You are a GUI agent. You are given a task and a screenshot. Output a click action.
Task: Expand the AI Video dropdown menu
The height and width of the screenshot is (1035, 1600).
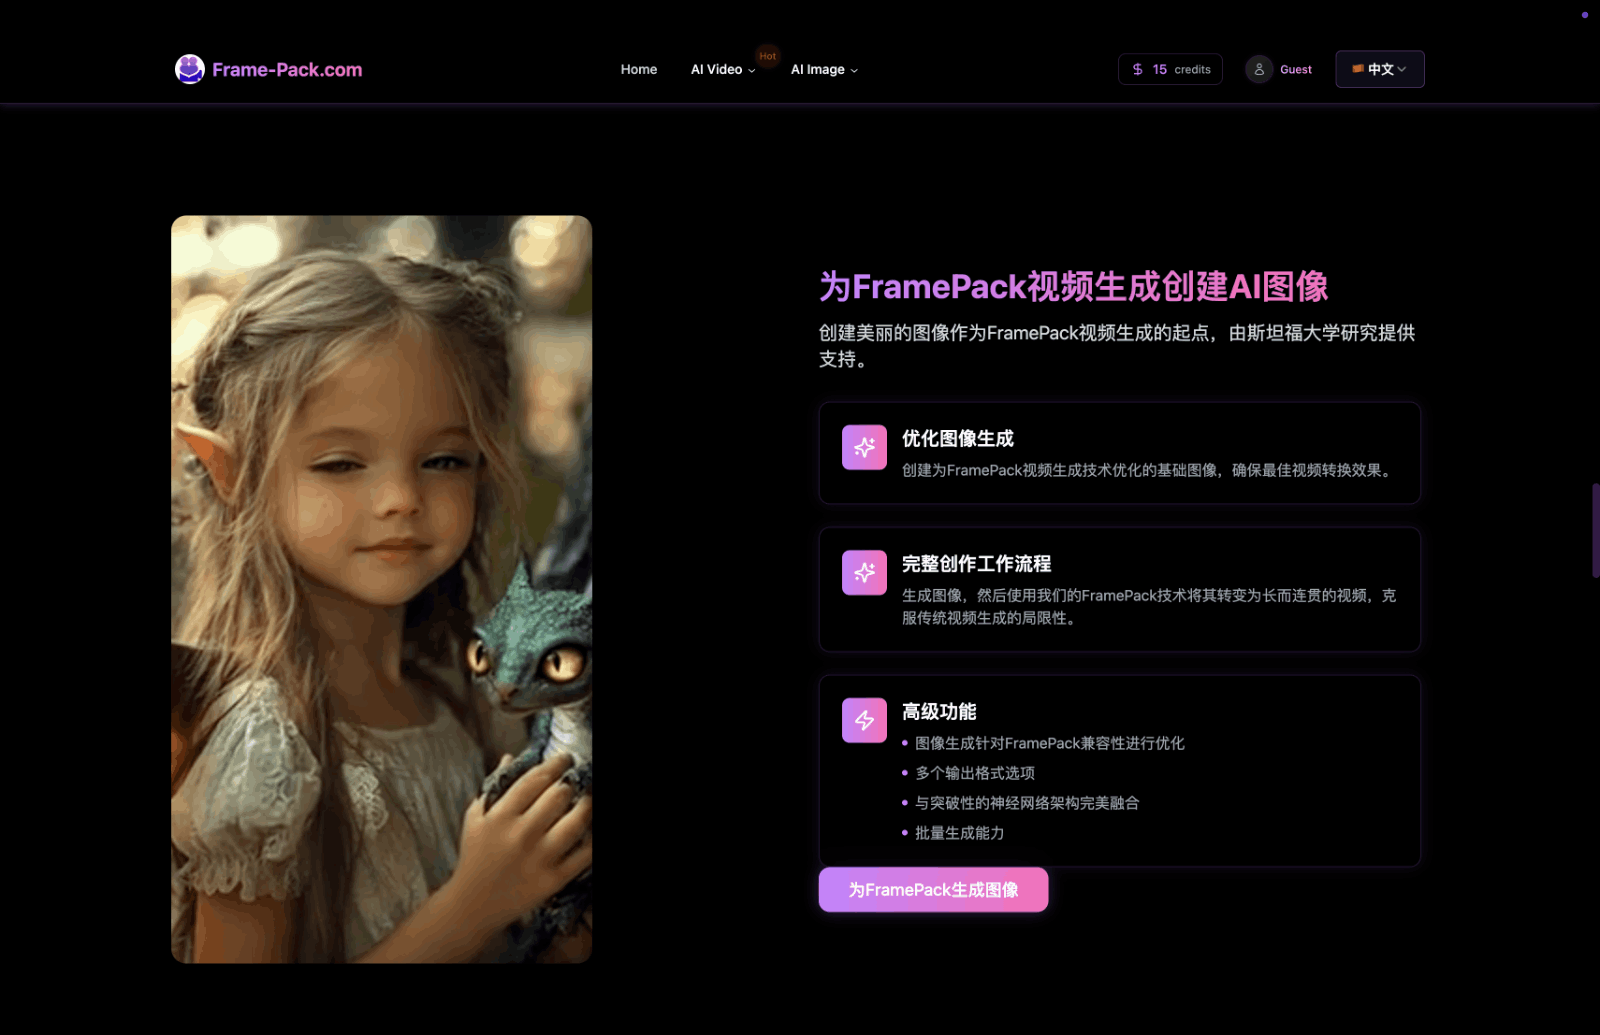click(x=723, y=69)
